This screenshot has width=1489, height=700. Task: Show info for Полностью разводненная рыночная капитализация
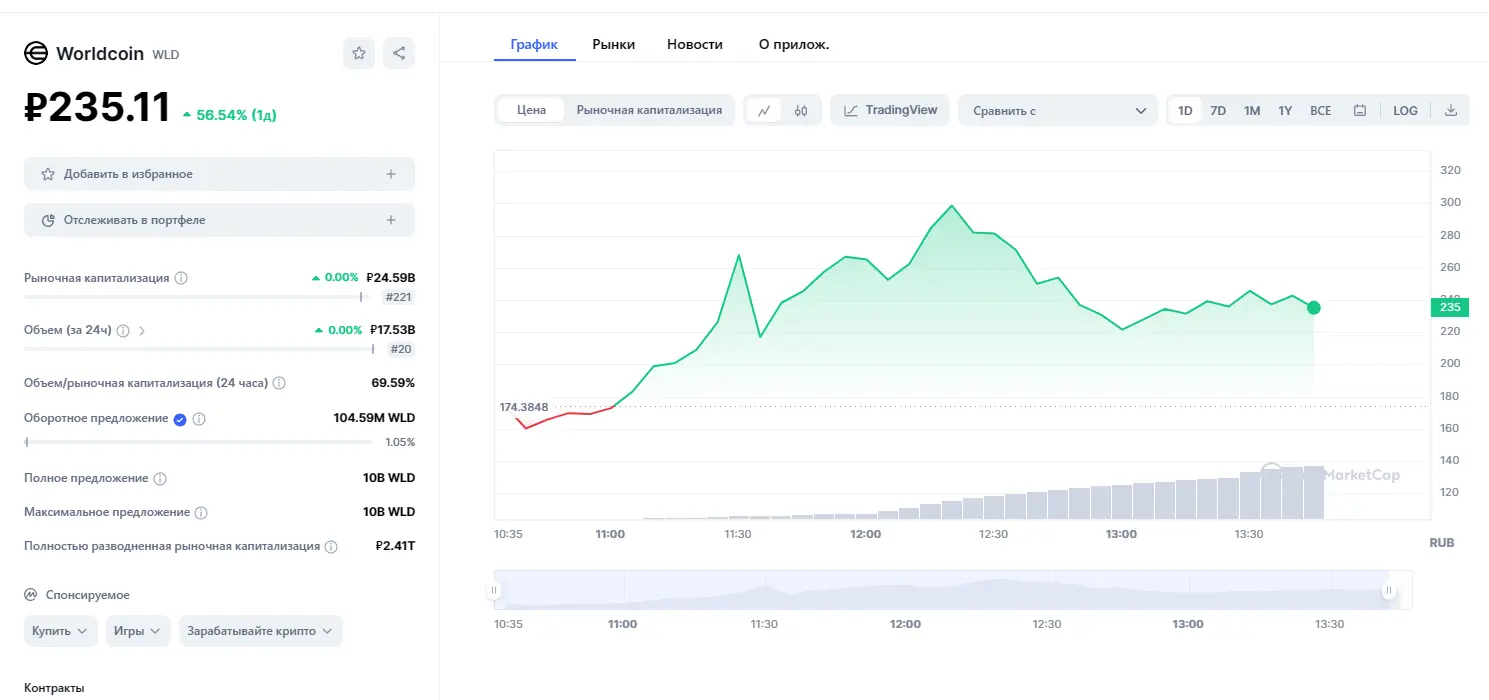tap(331, 547)
